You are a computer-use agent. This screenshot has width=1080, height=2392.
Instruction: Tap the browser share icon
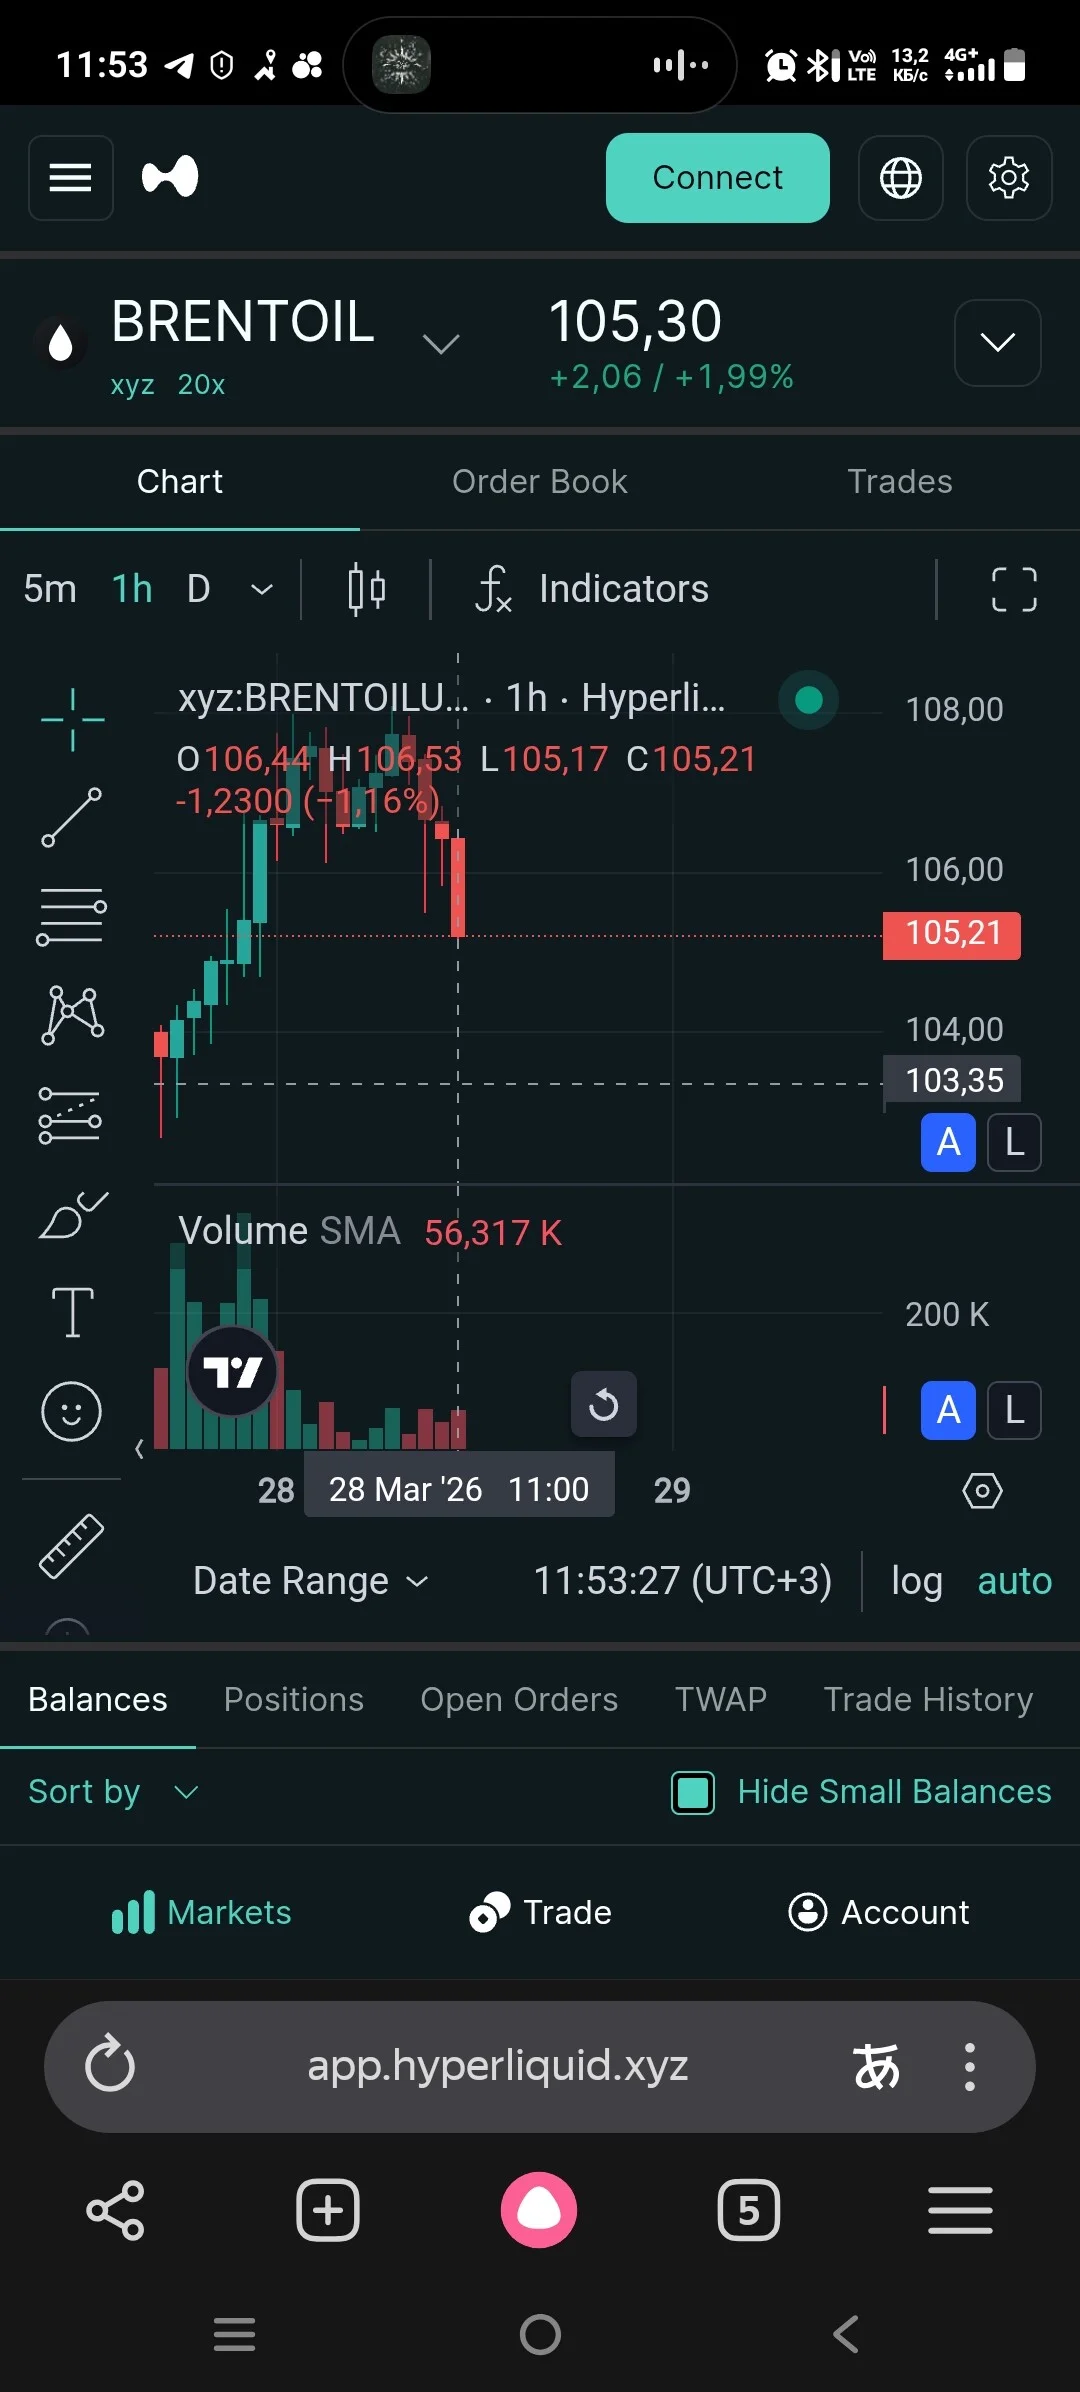click(x=116, y=2210)
